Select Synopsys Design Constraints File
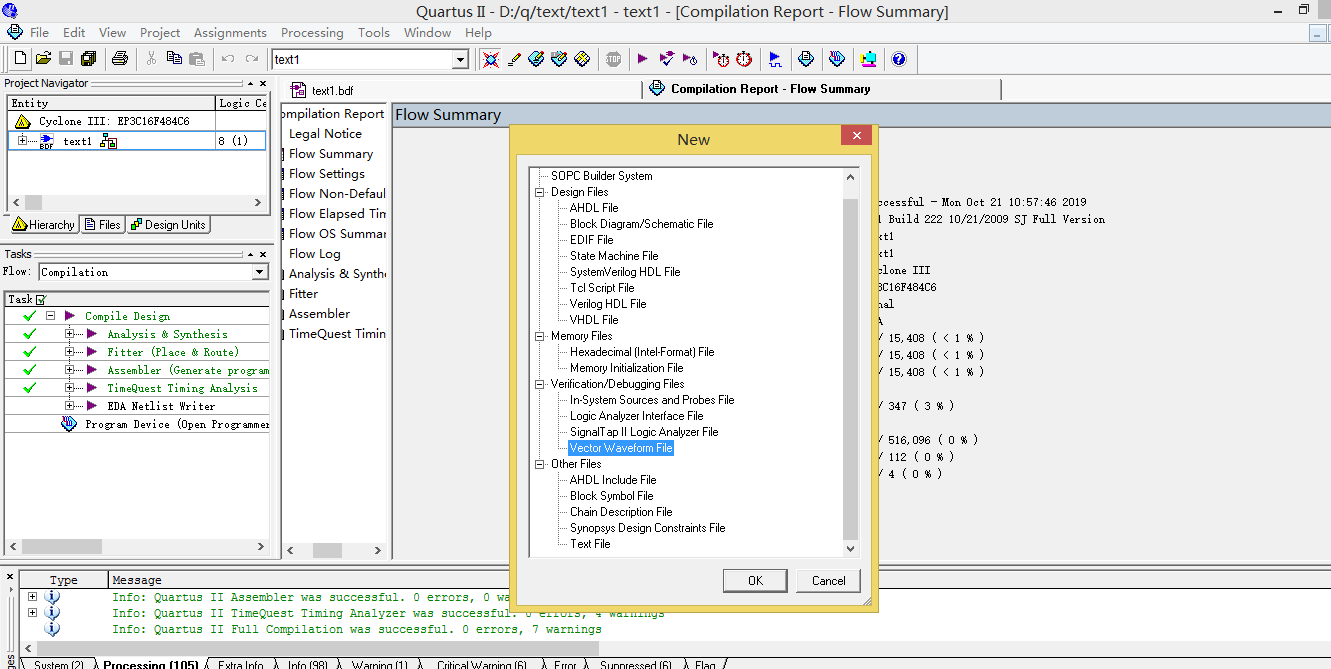Viewport: 1331px width, 669px height. [x=648, y=528]
